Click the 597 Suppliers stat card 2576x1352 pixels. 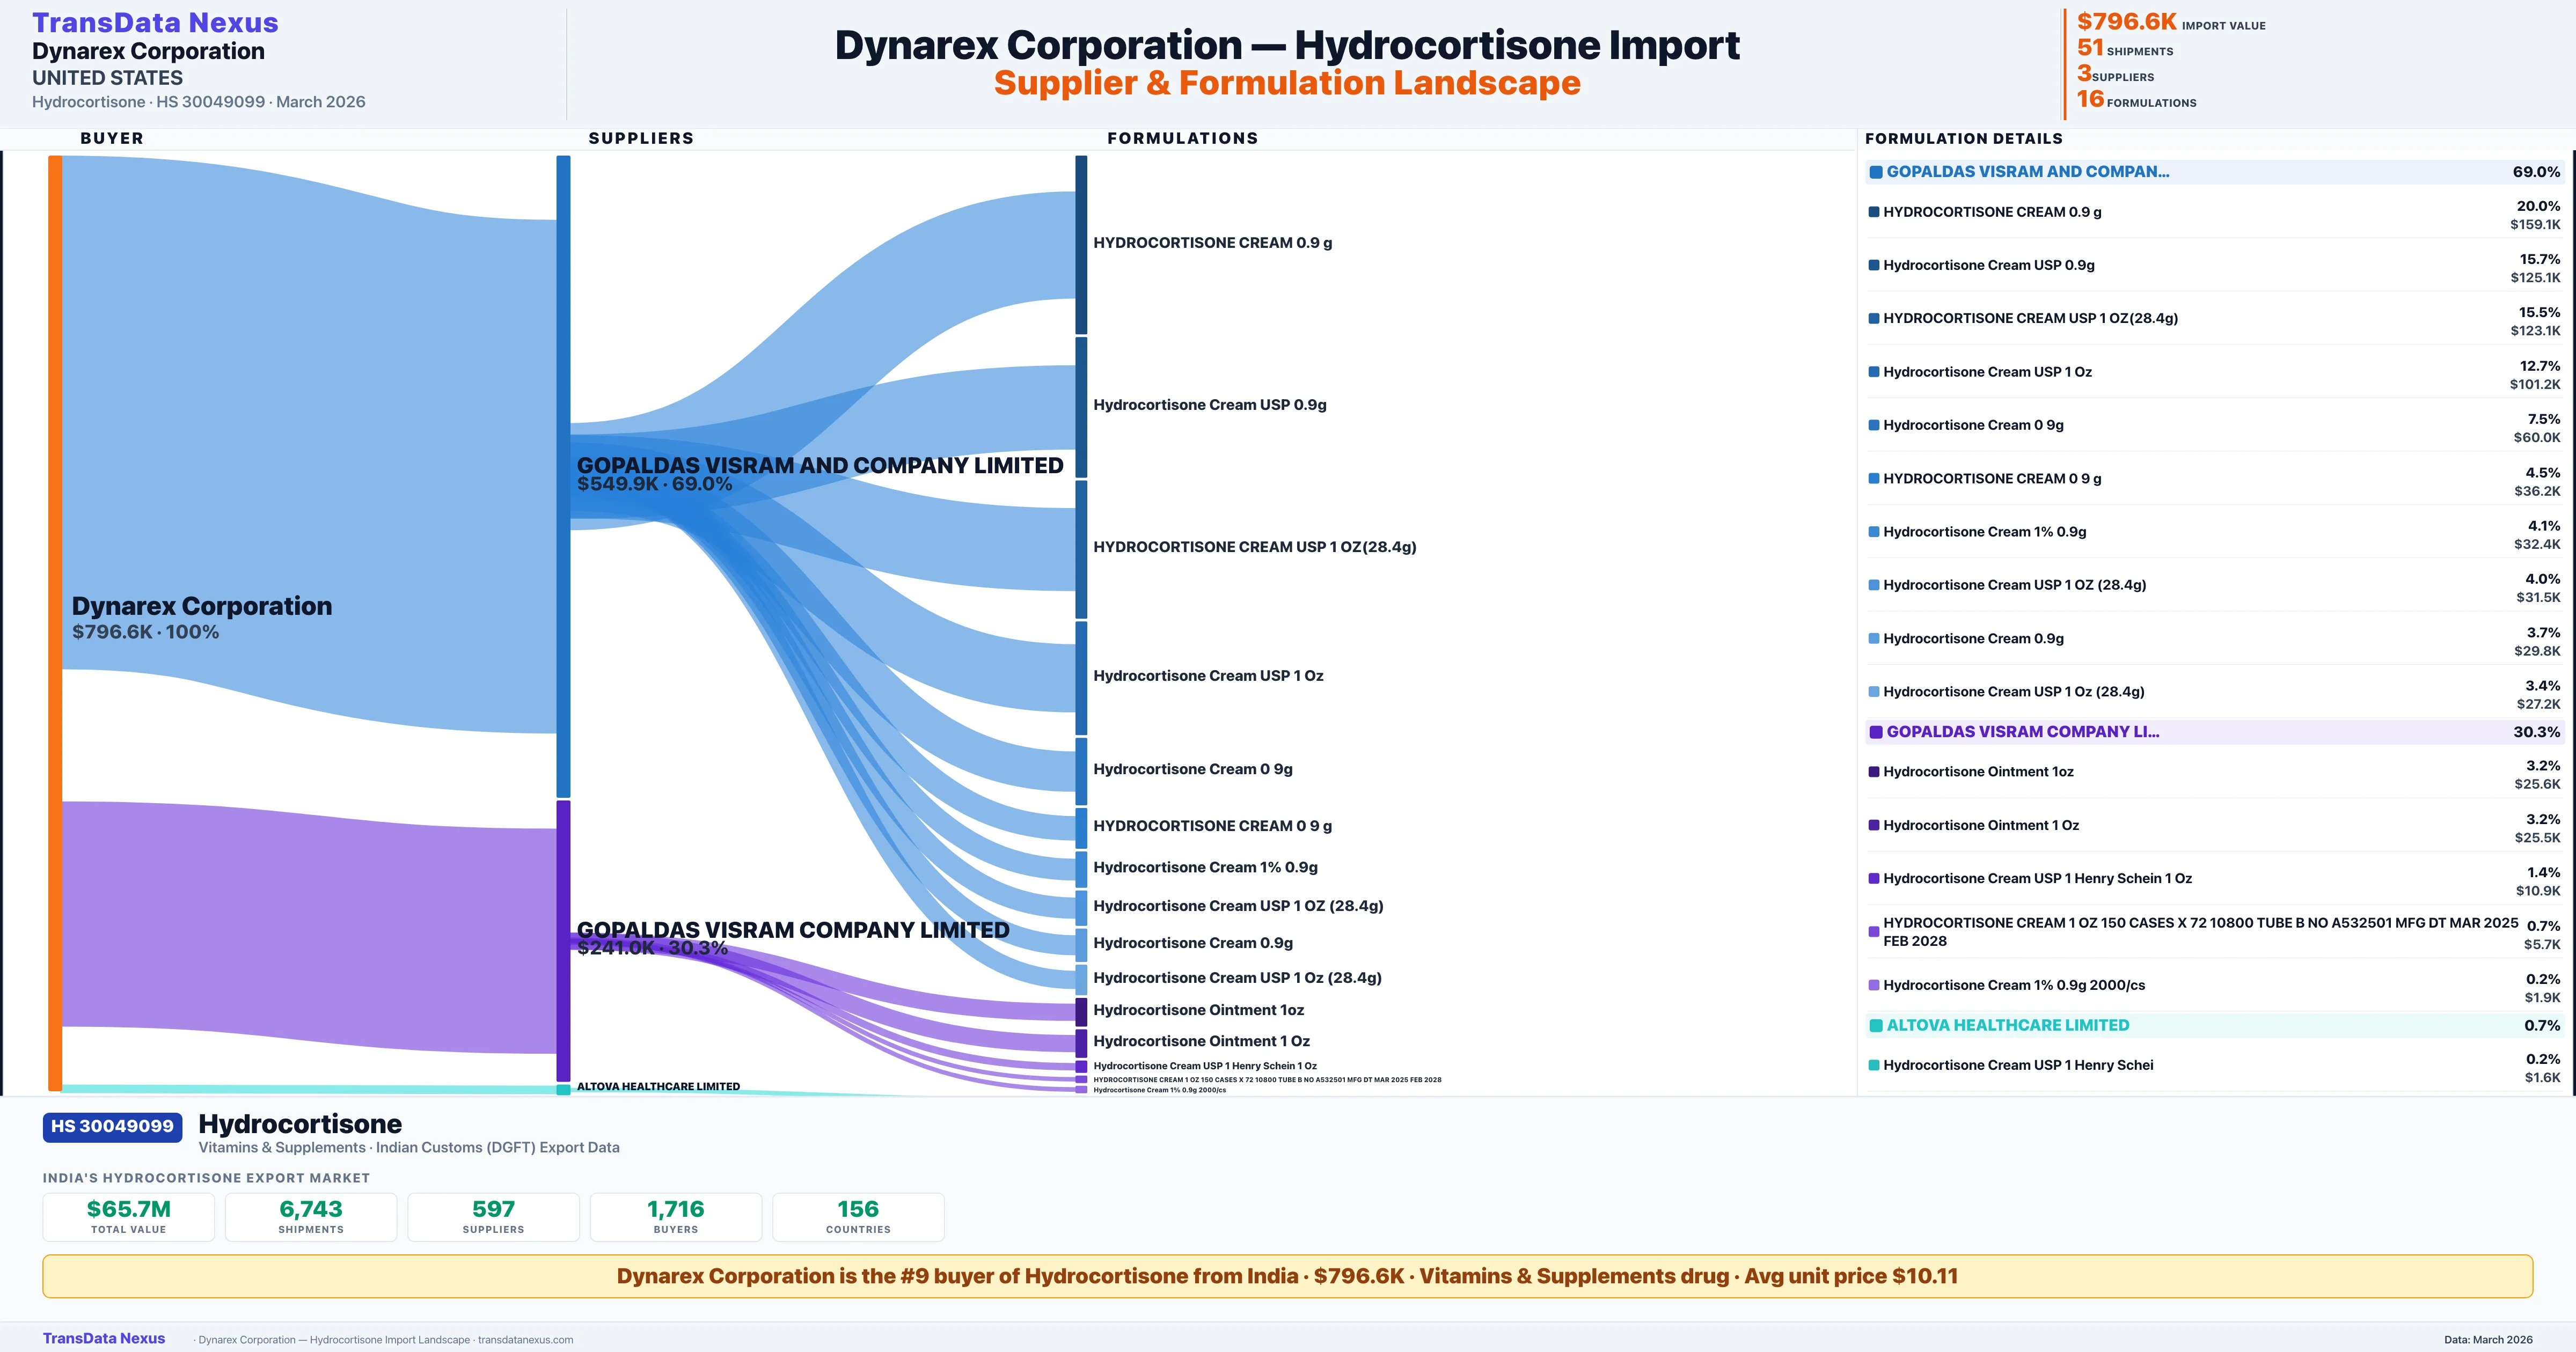point(493,1216)
